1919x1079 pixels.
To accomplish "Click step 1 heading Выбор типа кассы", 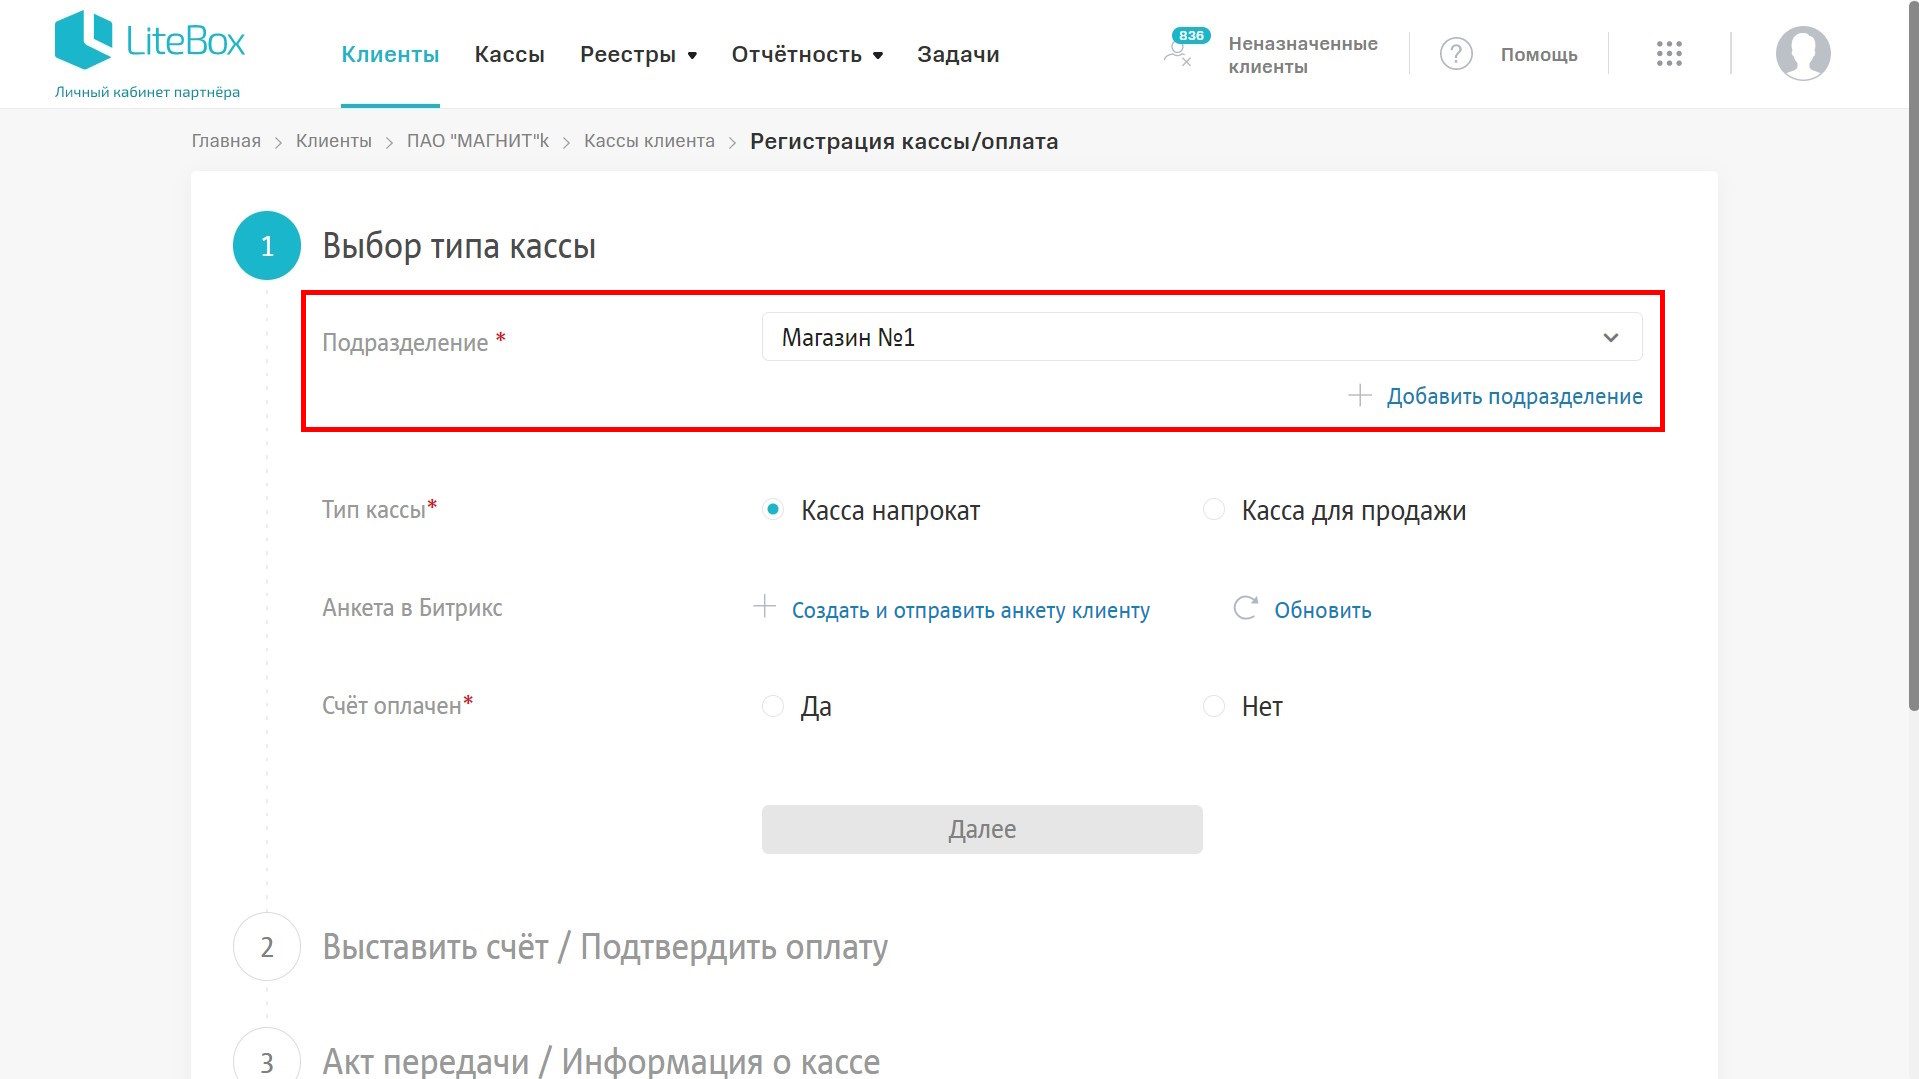I will [x=459, y=246].
